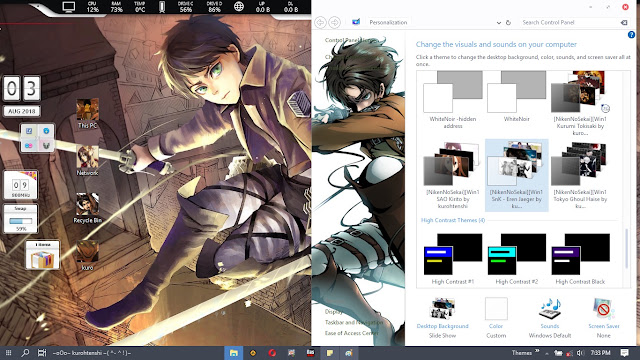The image size is (640, 360).
Task: Select WhiteNoir -hidden address theme
Action: tap(453, 100)
